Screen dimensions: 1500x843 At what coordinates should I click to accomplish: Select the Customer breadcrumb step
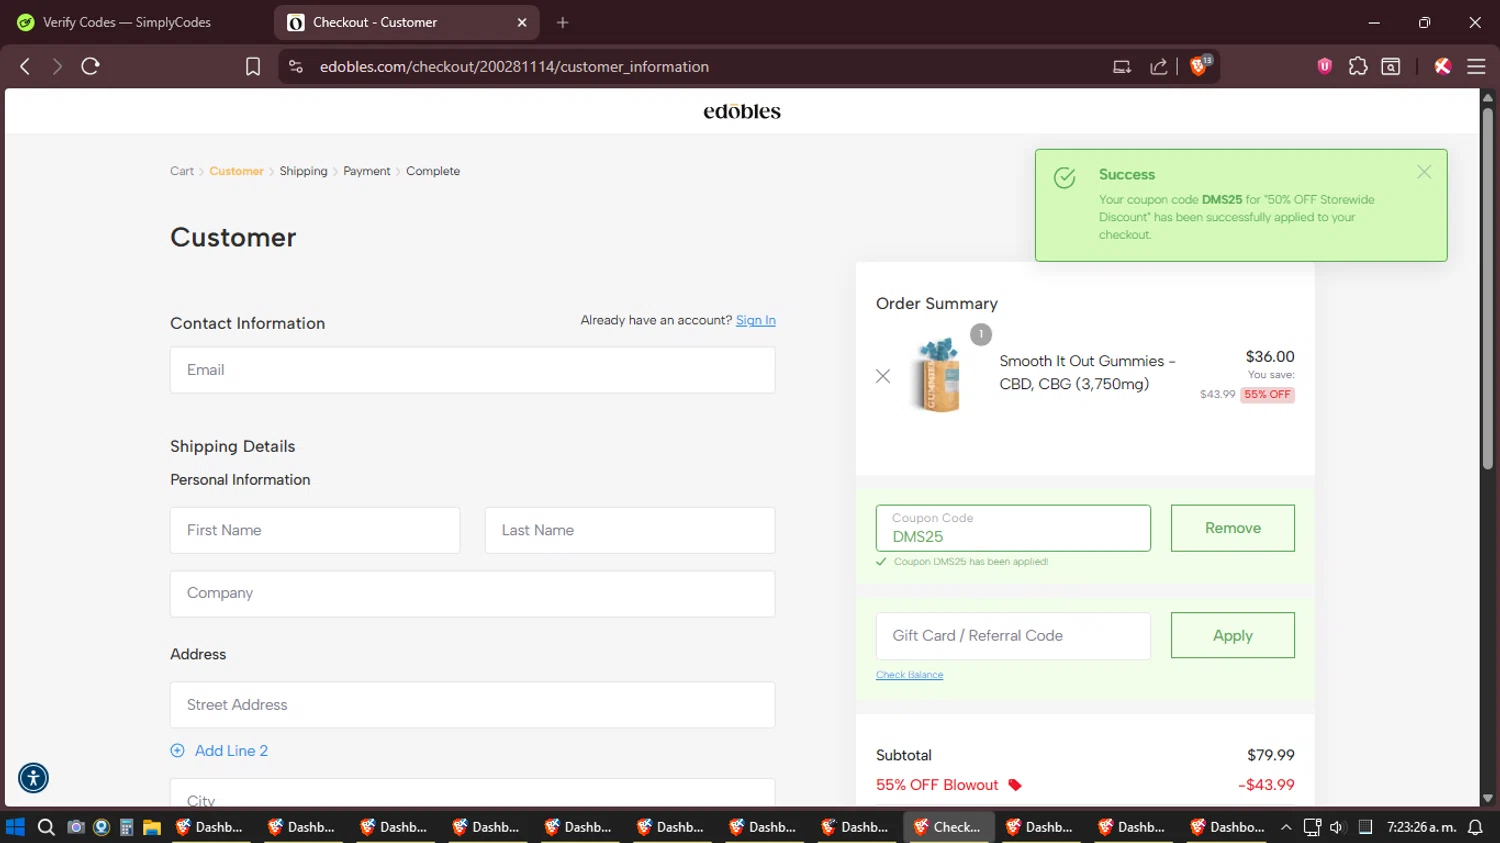[237, 171]
